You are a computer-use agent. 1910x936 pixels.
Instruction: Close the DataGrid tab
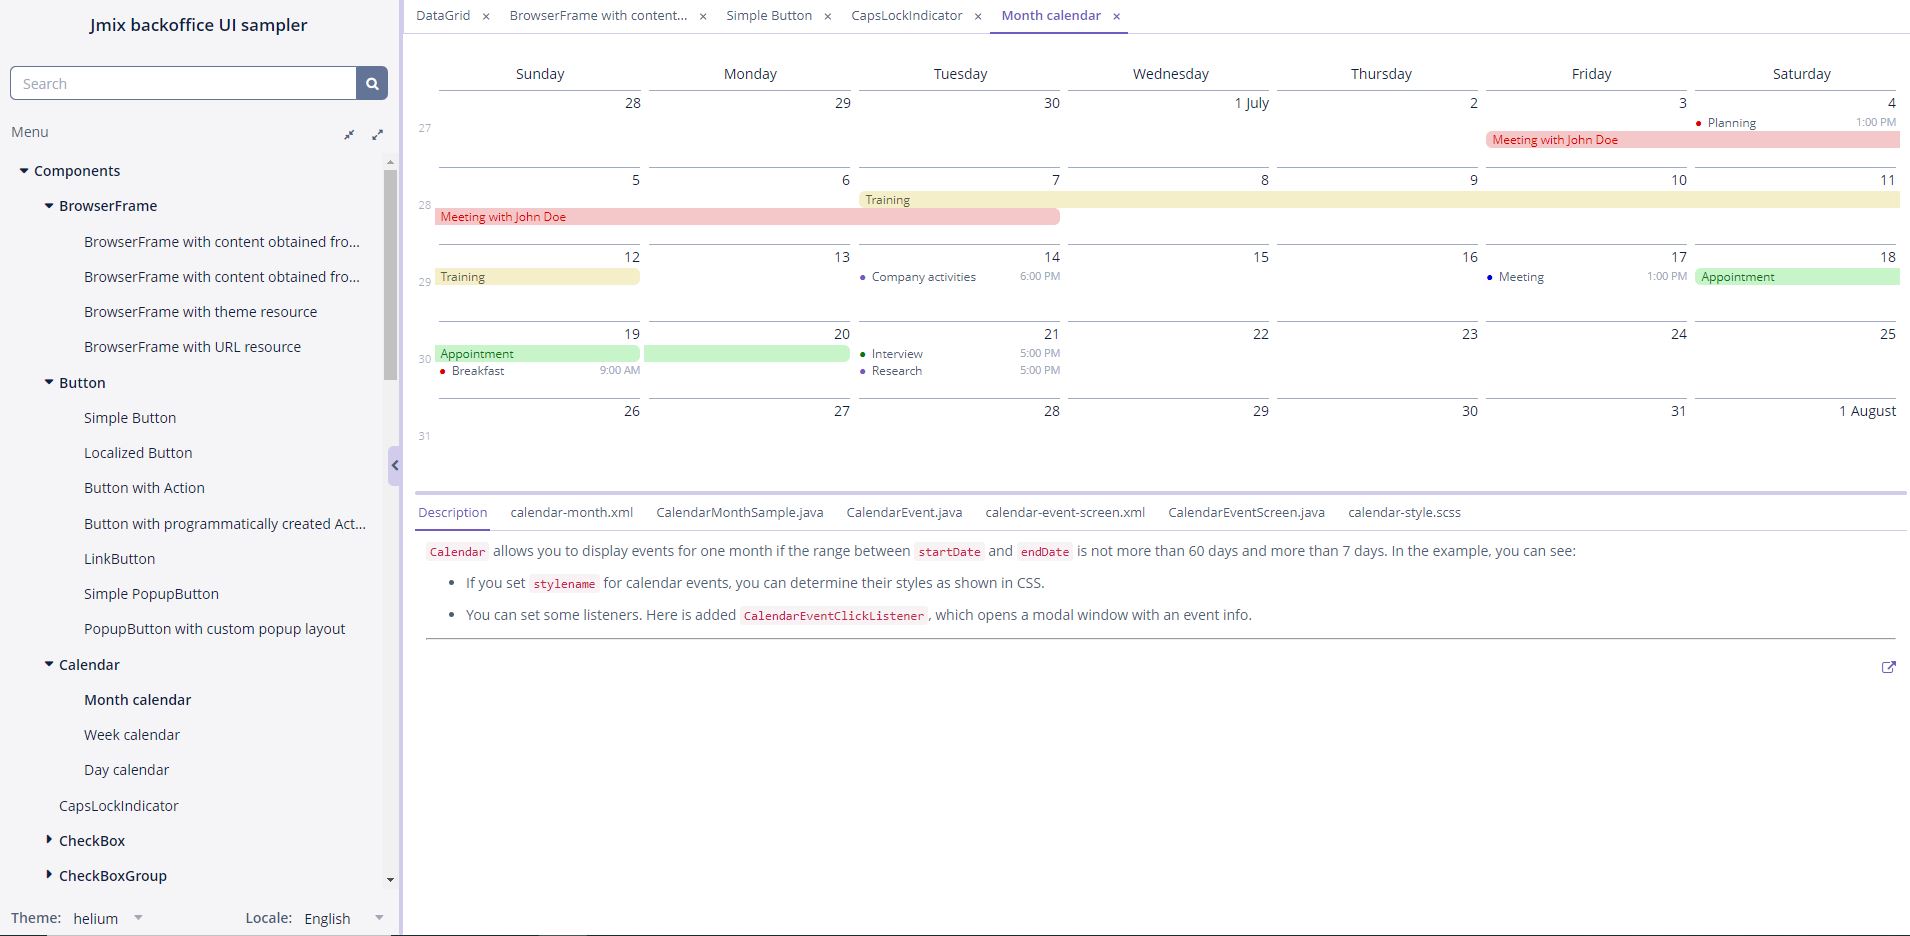pyautogui.click(x=486, y=16)
